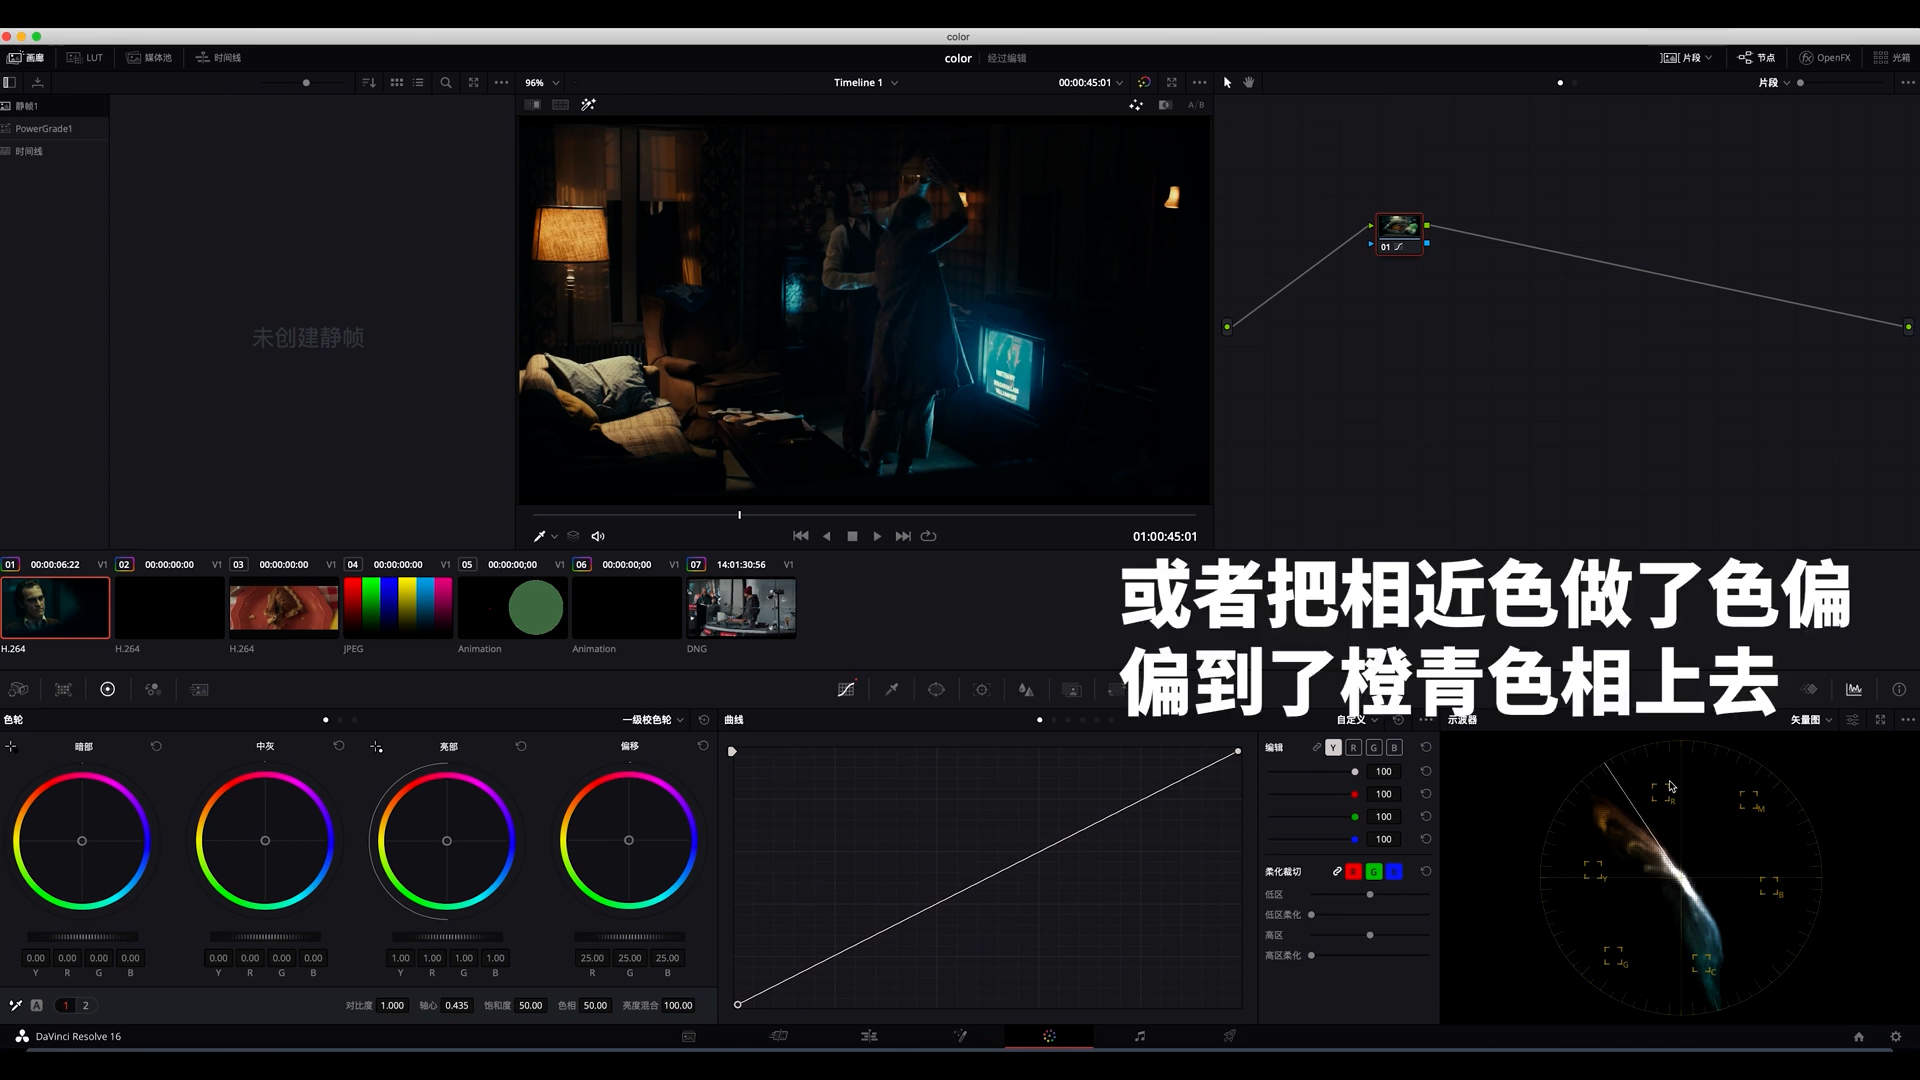Image resolution: width=1920 pixels, height=1080 pixels.
Task: Click the highlight viewer wand icon
Action: 588,104
